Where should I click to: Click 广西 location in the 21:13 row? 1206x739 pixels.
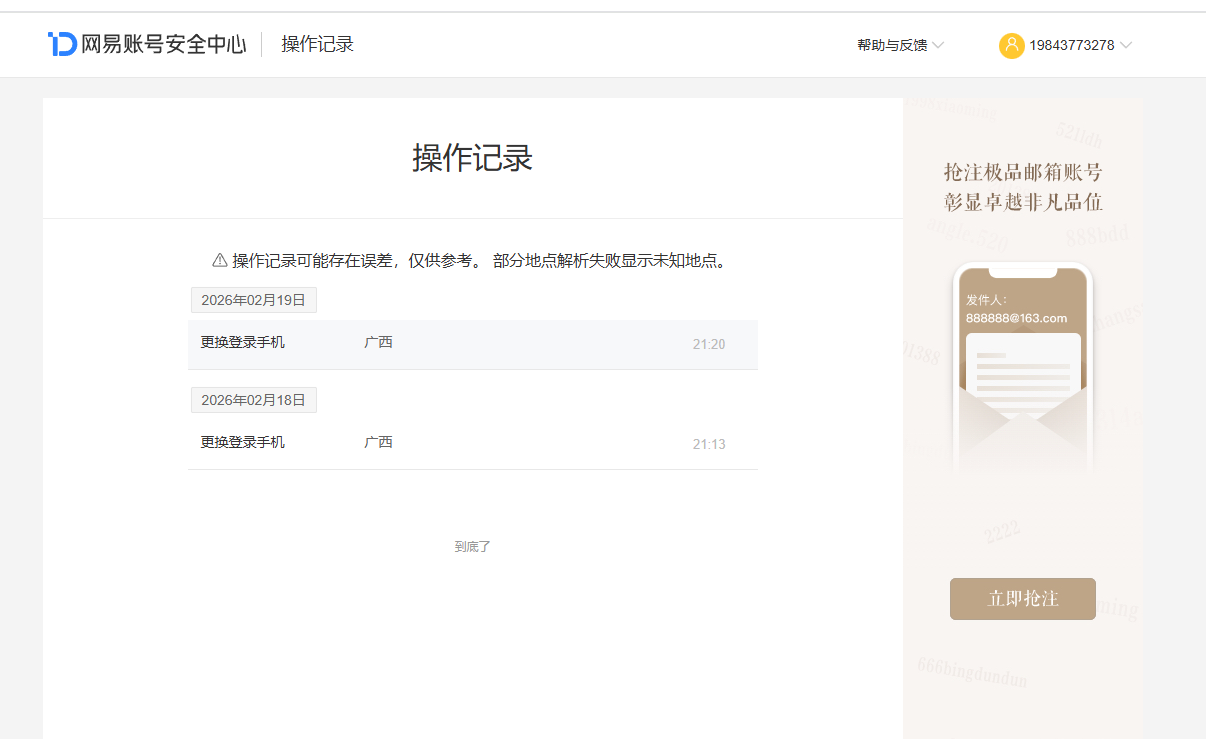click(x=378, y=443)
